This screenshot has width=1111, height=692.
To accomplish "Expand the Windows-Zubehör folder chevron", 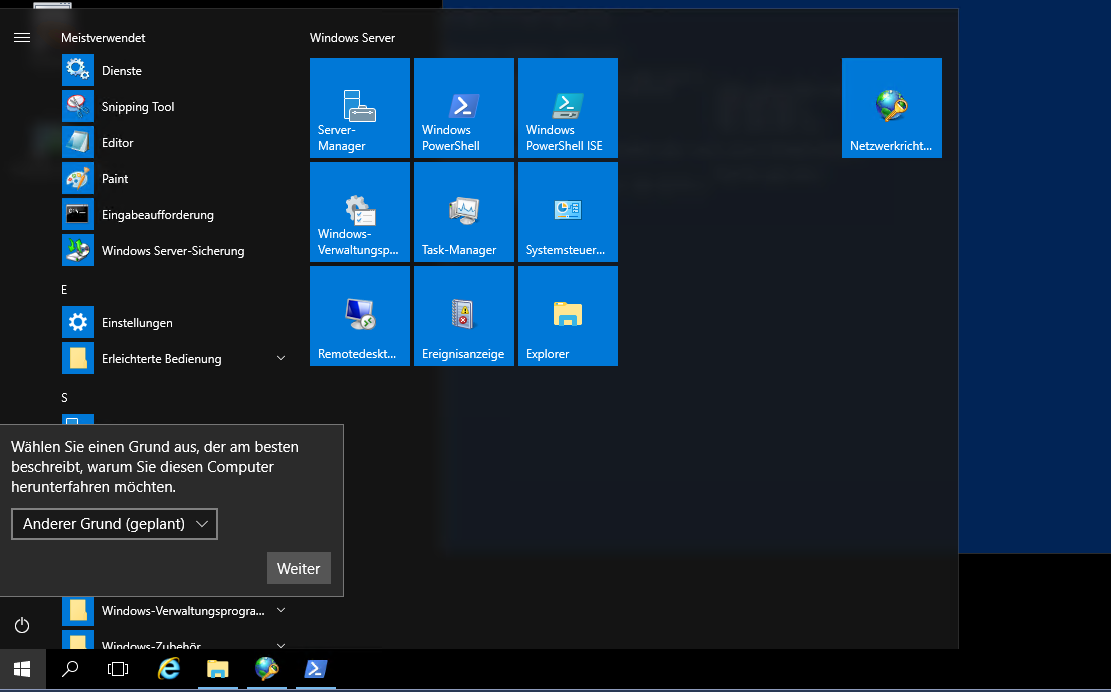I will pyautogui.click(x=281, y=645).
